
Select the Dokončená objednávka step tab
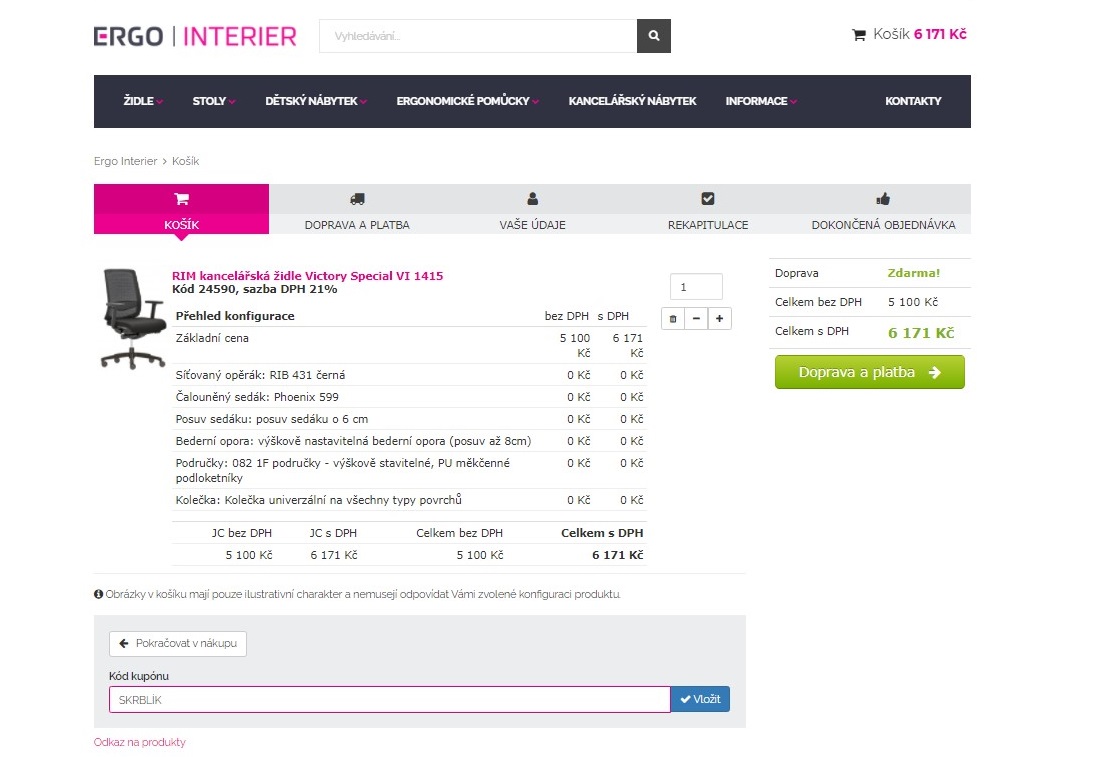click(883, 209)
